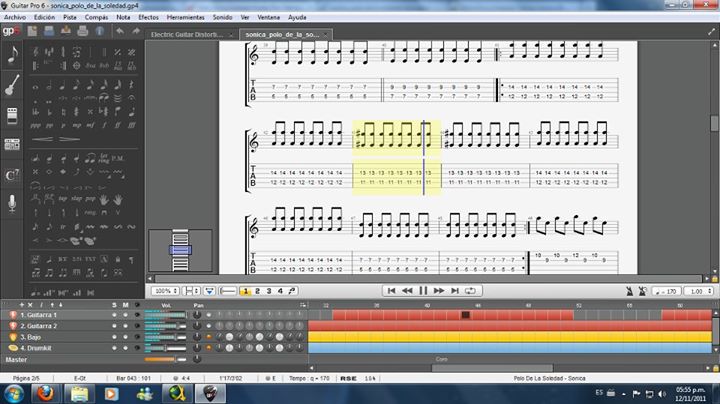Open the 100% zoom dropdown

166,291
